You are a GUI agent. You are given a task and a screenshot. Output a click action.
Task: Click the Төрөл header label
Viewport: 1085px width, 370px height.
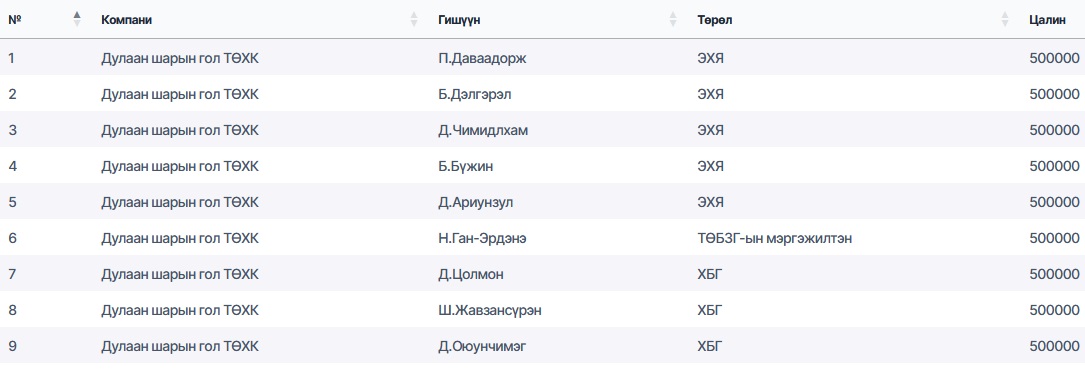[715, 20]
